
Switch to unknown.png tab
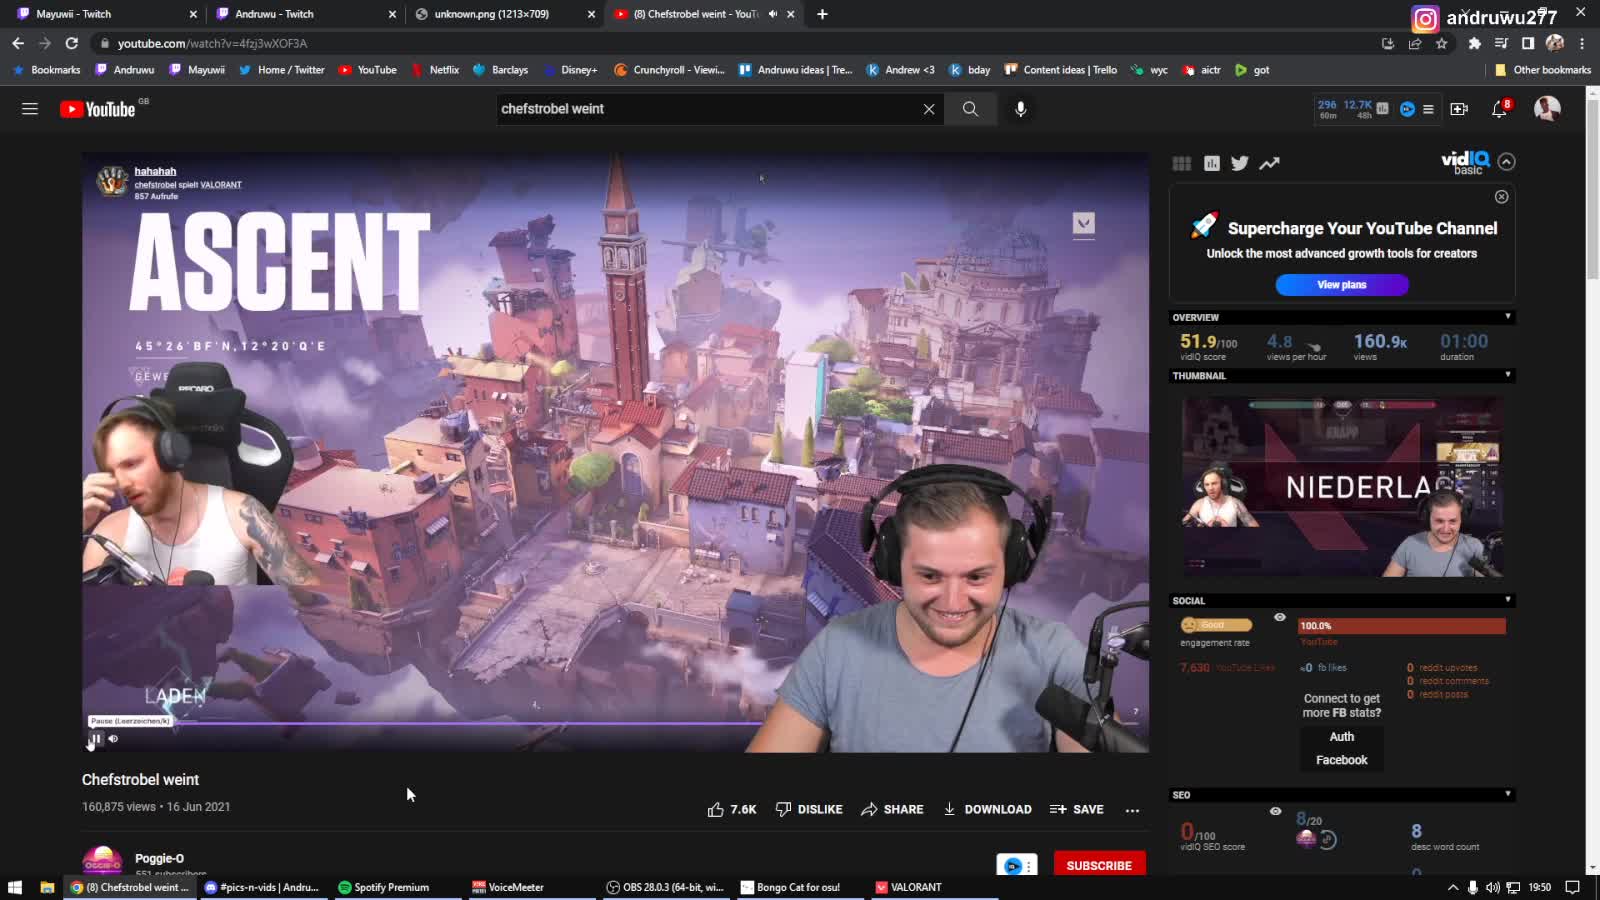[505, 14]
